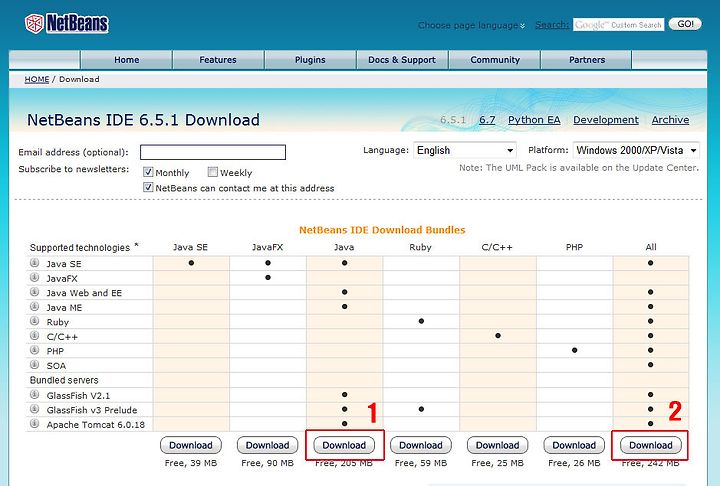720x486 pixels.
Task: Click the Free, 59 MB text
Action: pos(421,463)
